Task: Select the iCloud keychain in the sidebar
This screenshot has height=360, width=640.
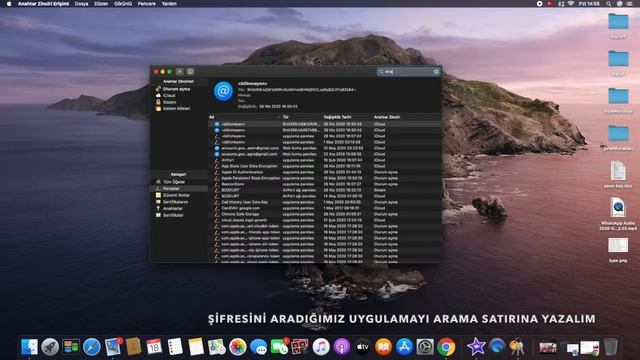Action: (169, 96)
